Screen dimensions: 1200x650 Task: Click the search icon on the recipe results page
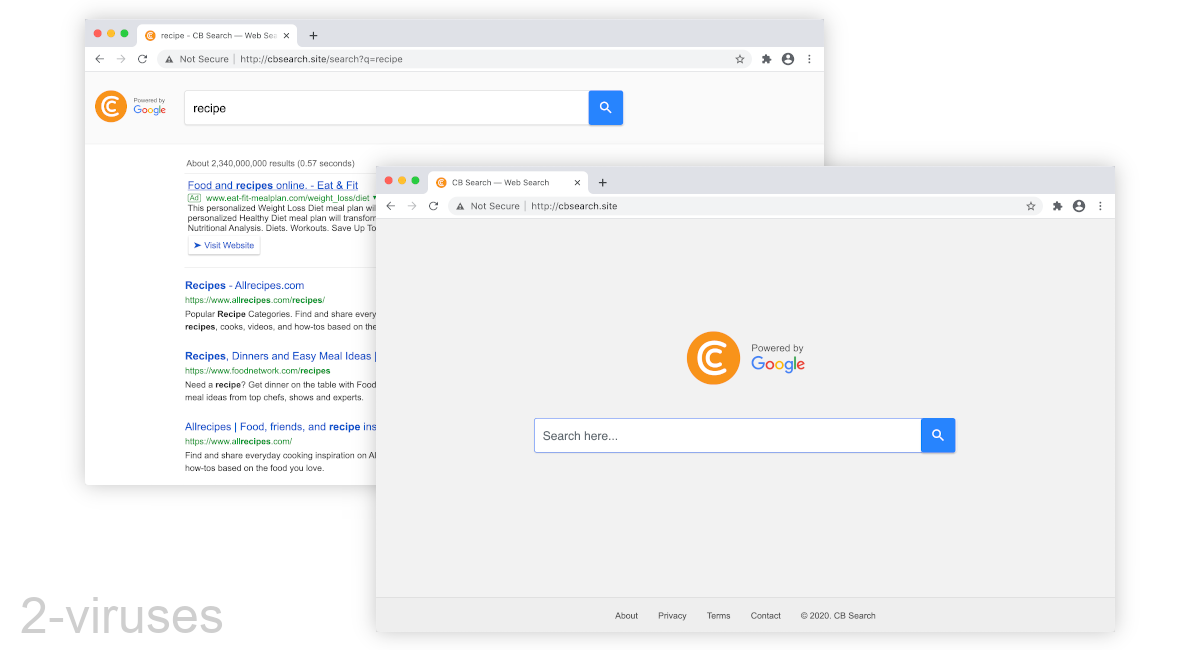coord(605,107)
